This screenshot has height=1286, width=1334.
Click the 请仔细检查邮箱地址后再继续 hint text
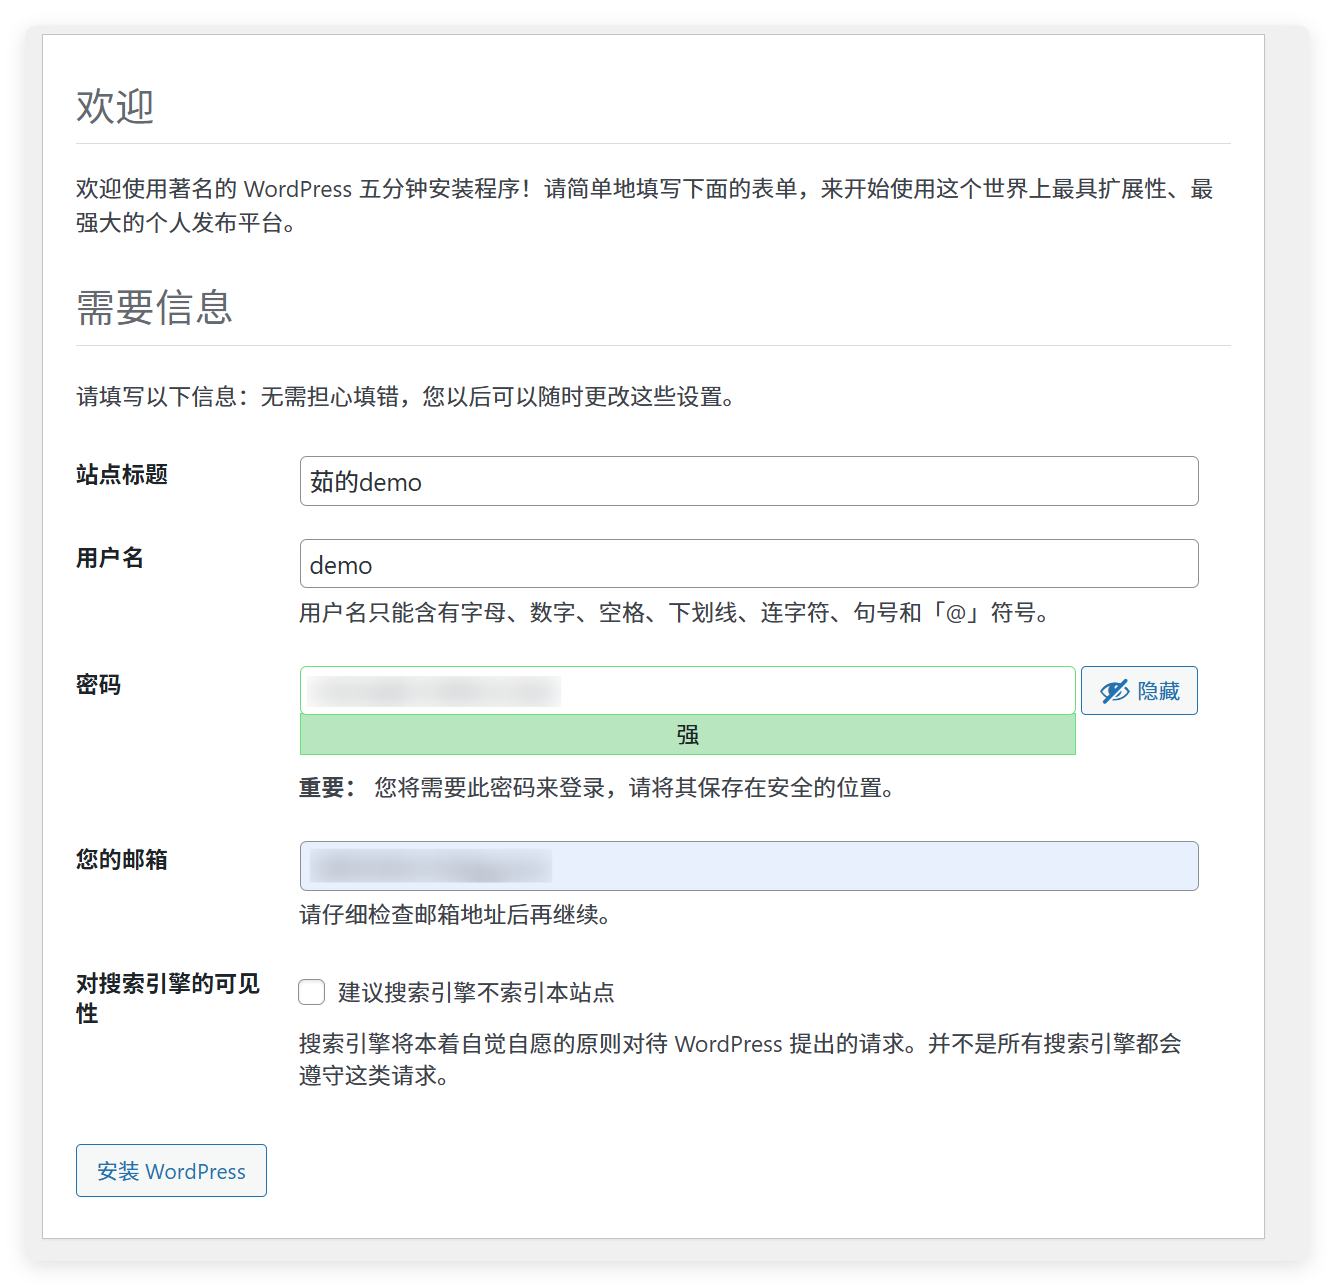pos(455,914)
